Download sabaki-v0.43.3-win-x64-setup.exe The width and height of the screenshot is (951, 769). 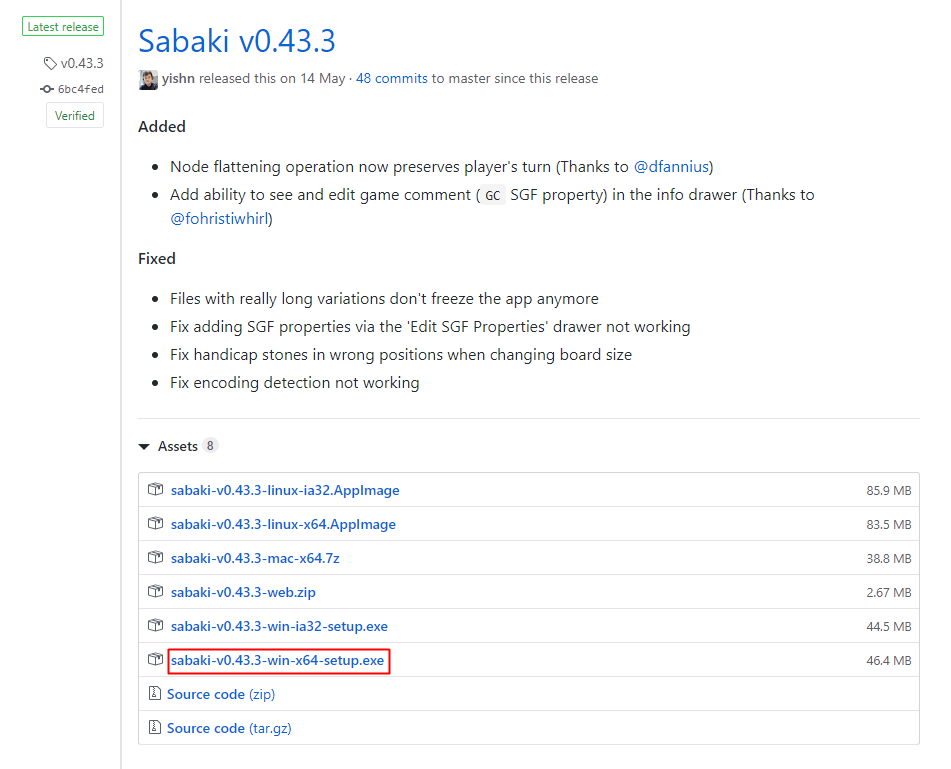(277, 660)
